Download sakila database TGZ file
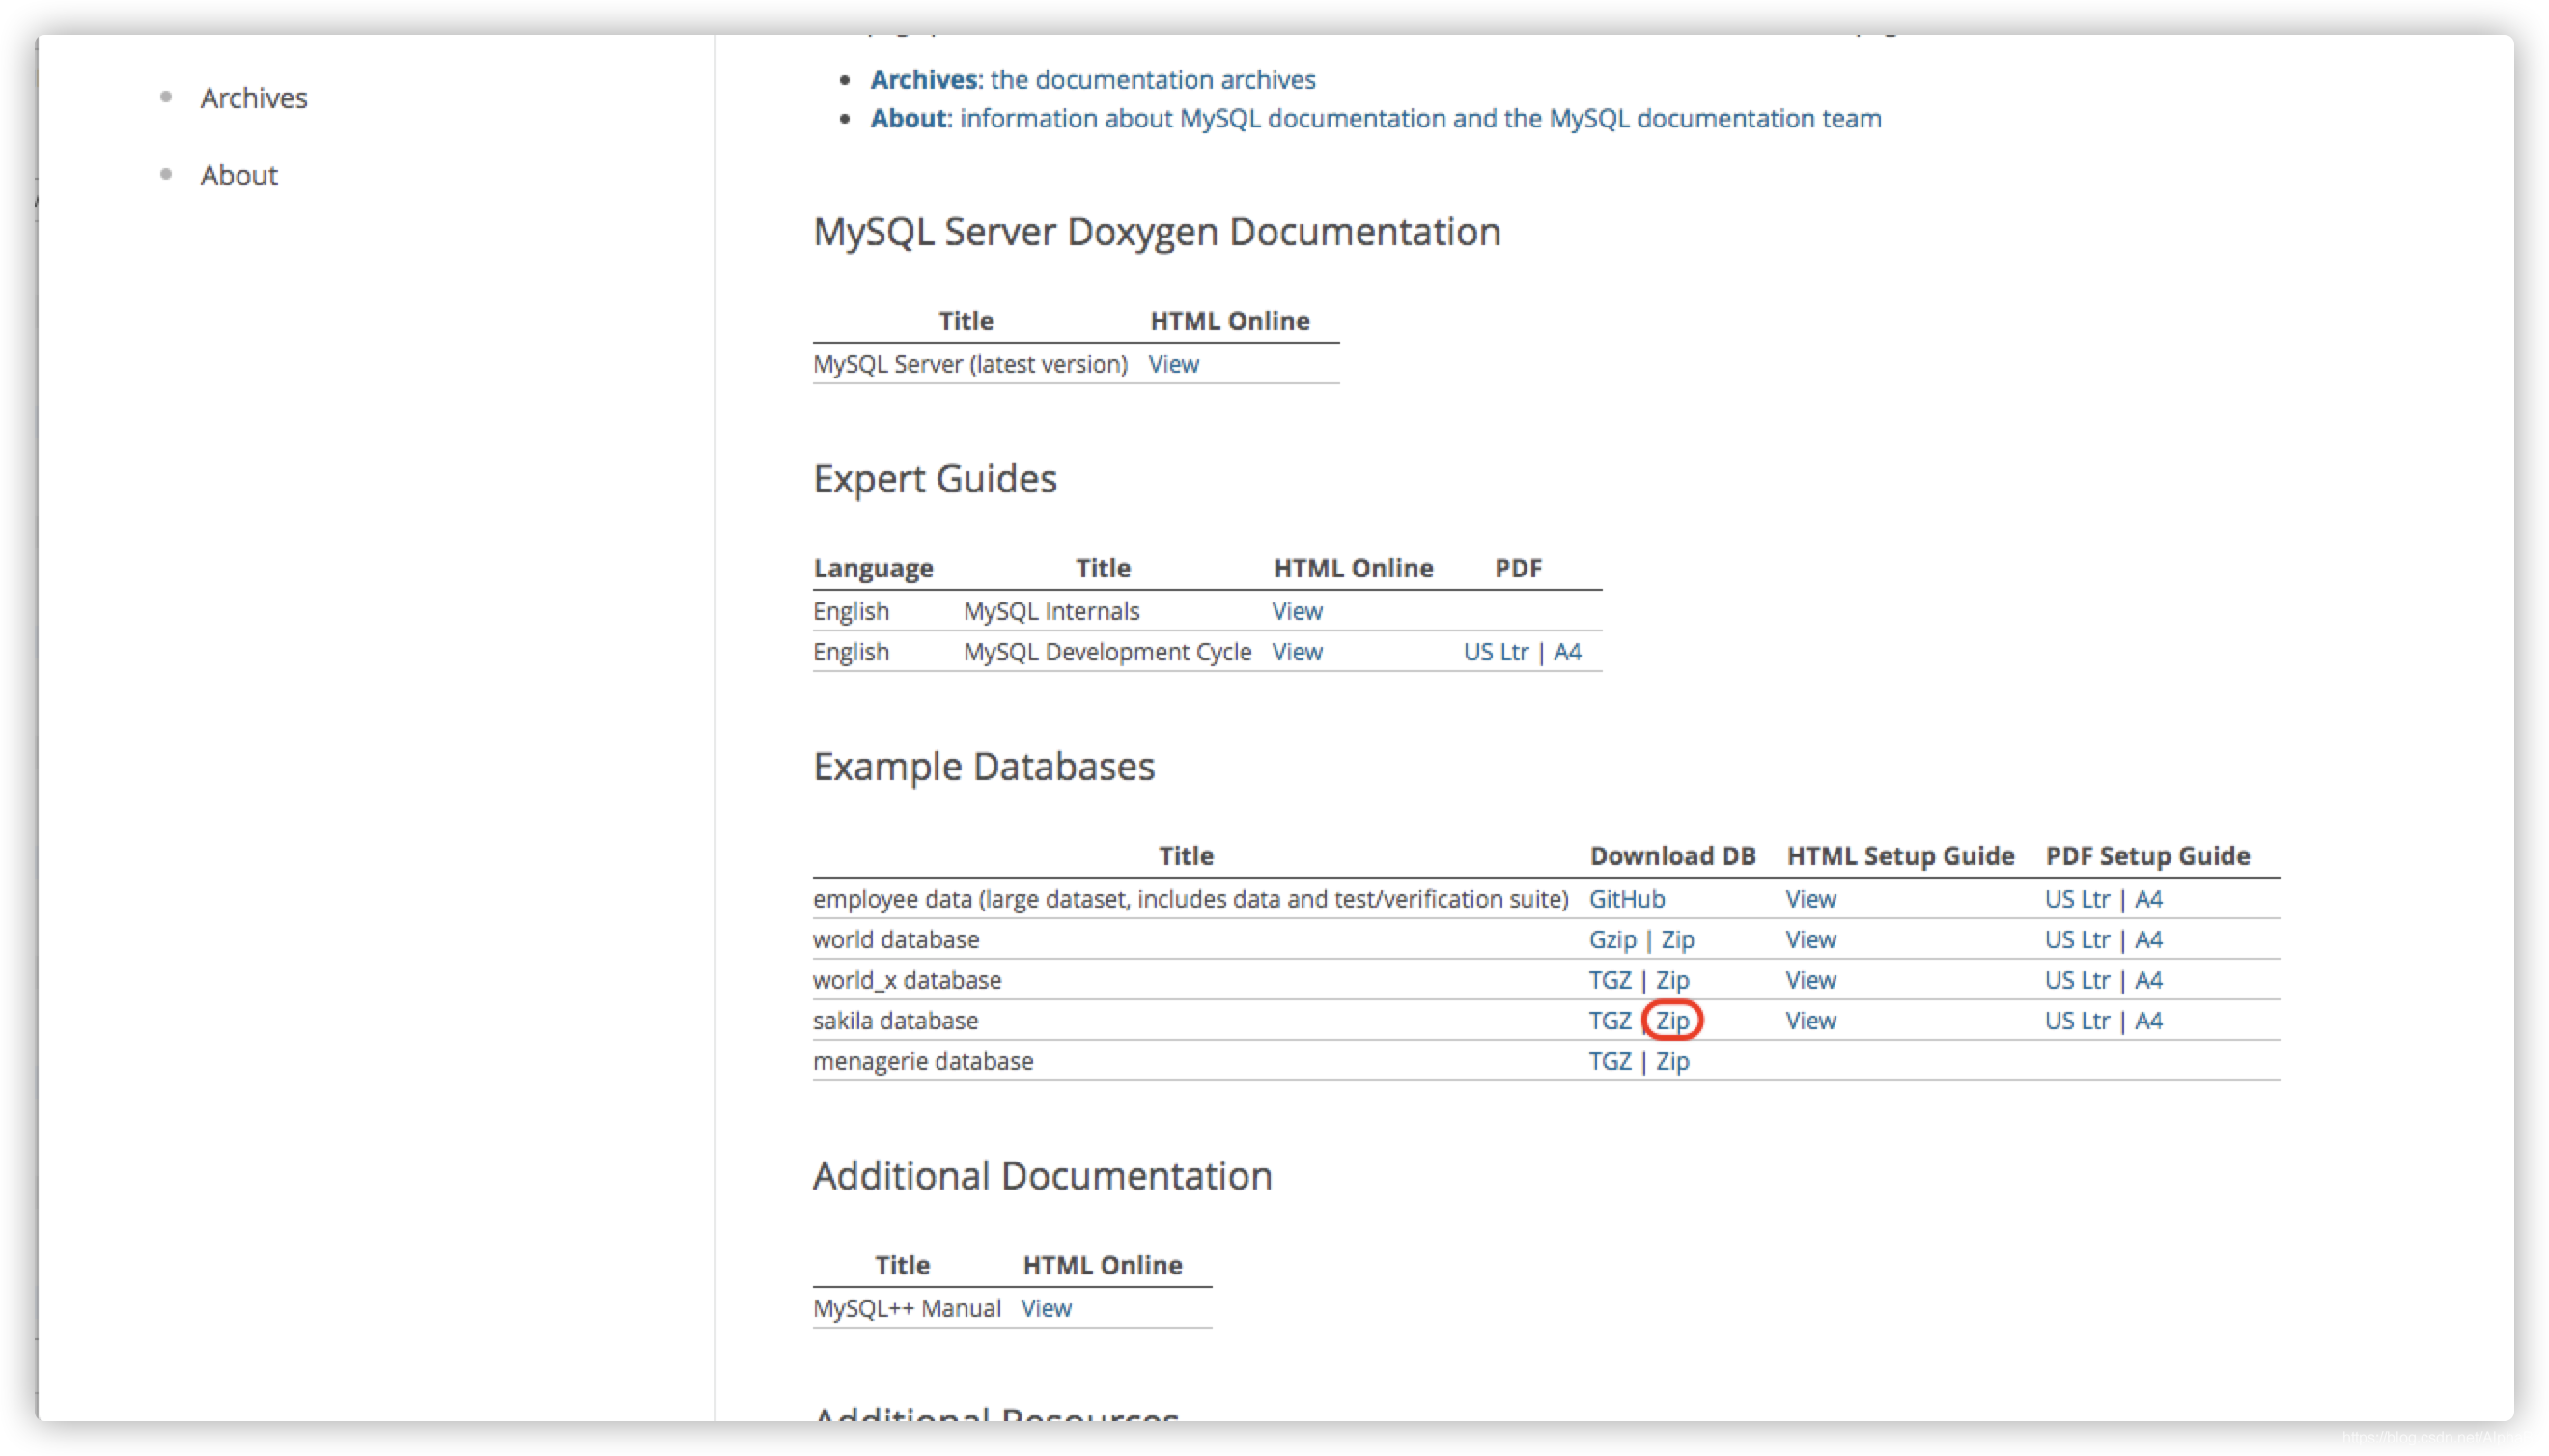The width and height of the screenshot is (2549, 1456). (1609, 1021)
